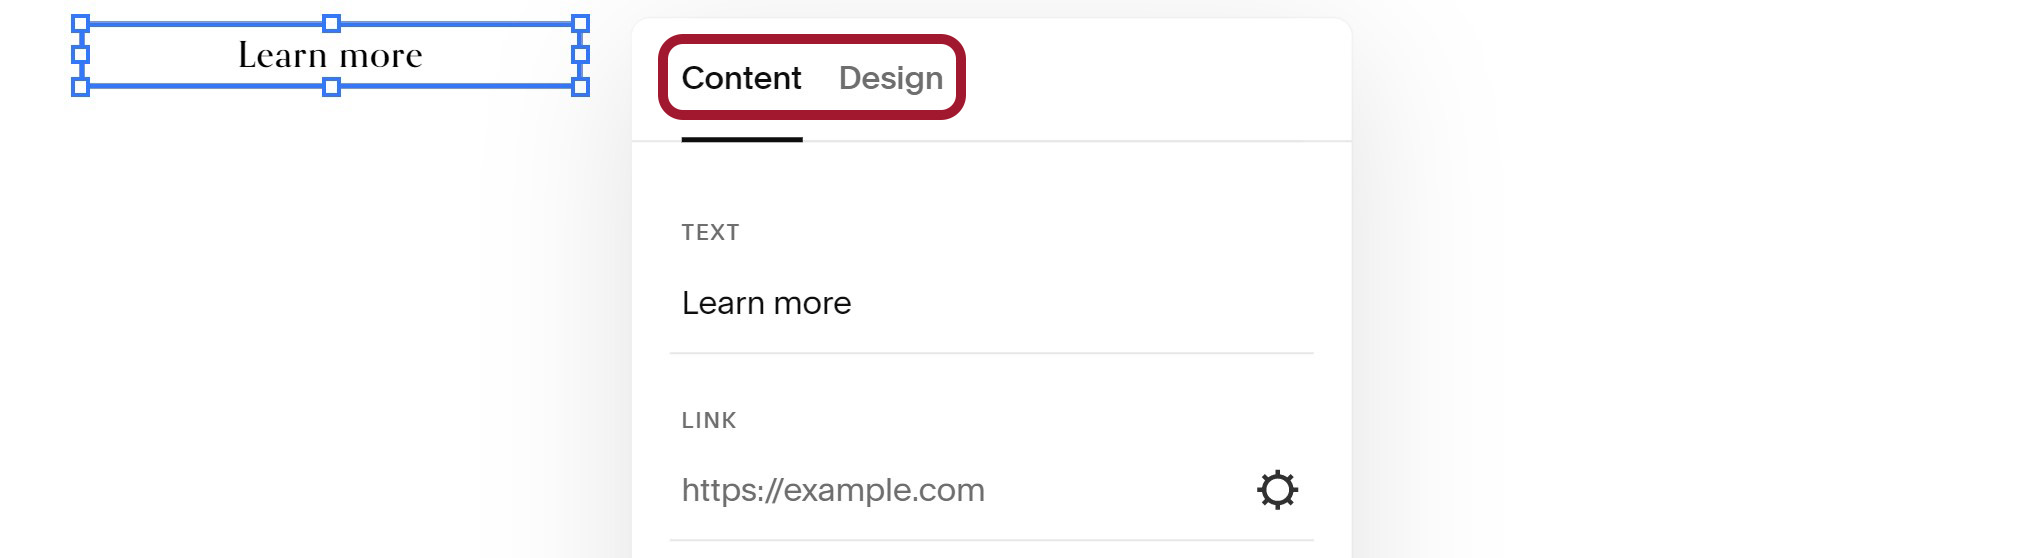The image size is (2025, 558).
Task: Click the top-left corner resize handle
Action: [x=81, y=23]
